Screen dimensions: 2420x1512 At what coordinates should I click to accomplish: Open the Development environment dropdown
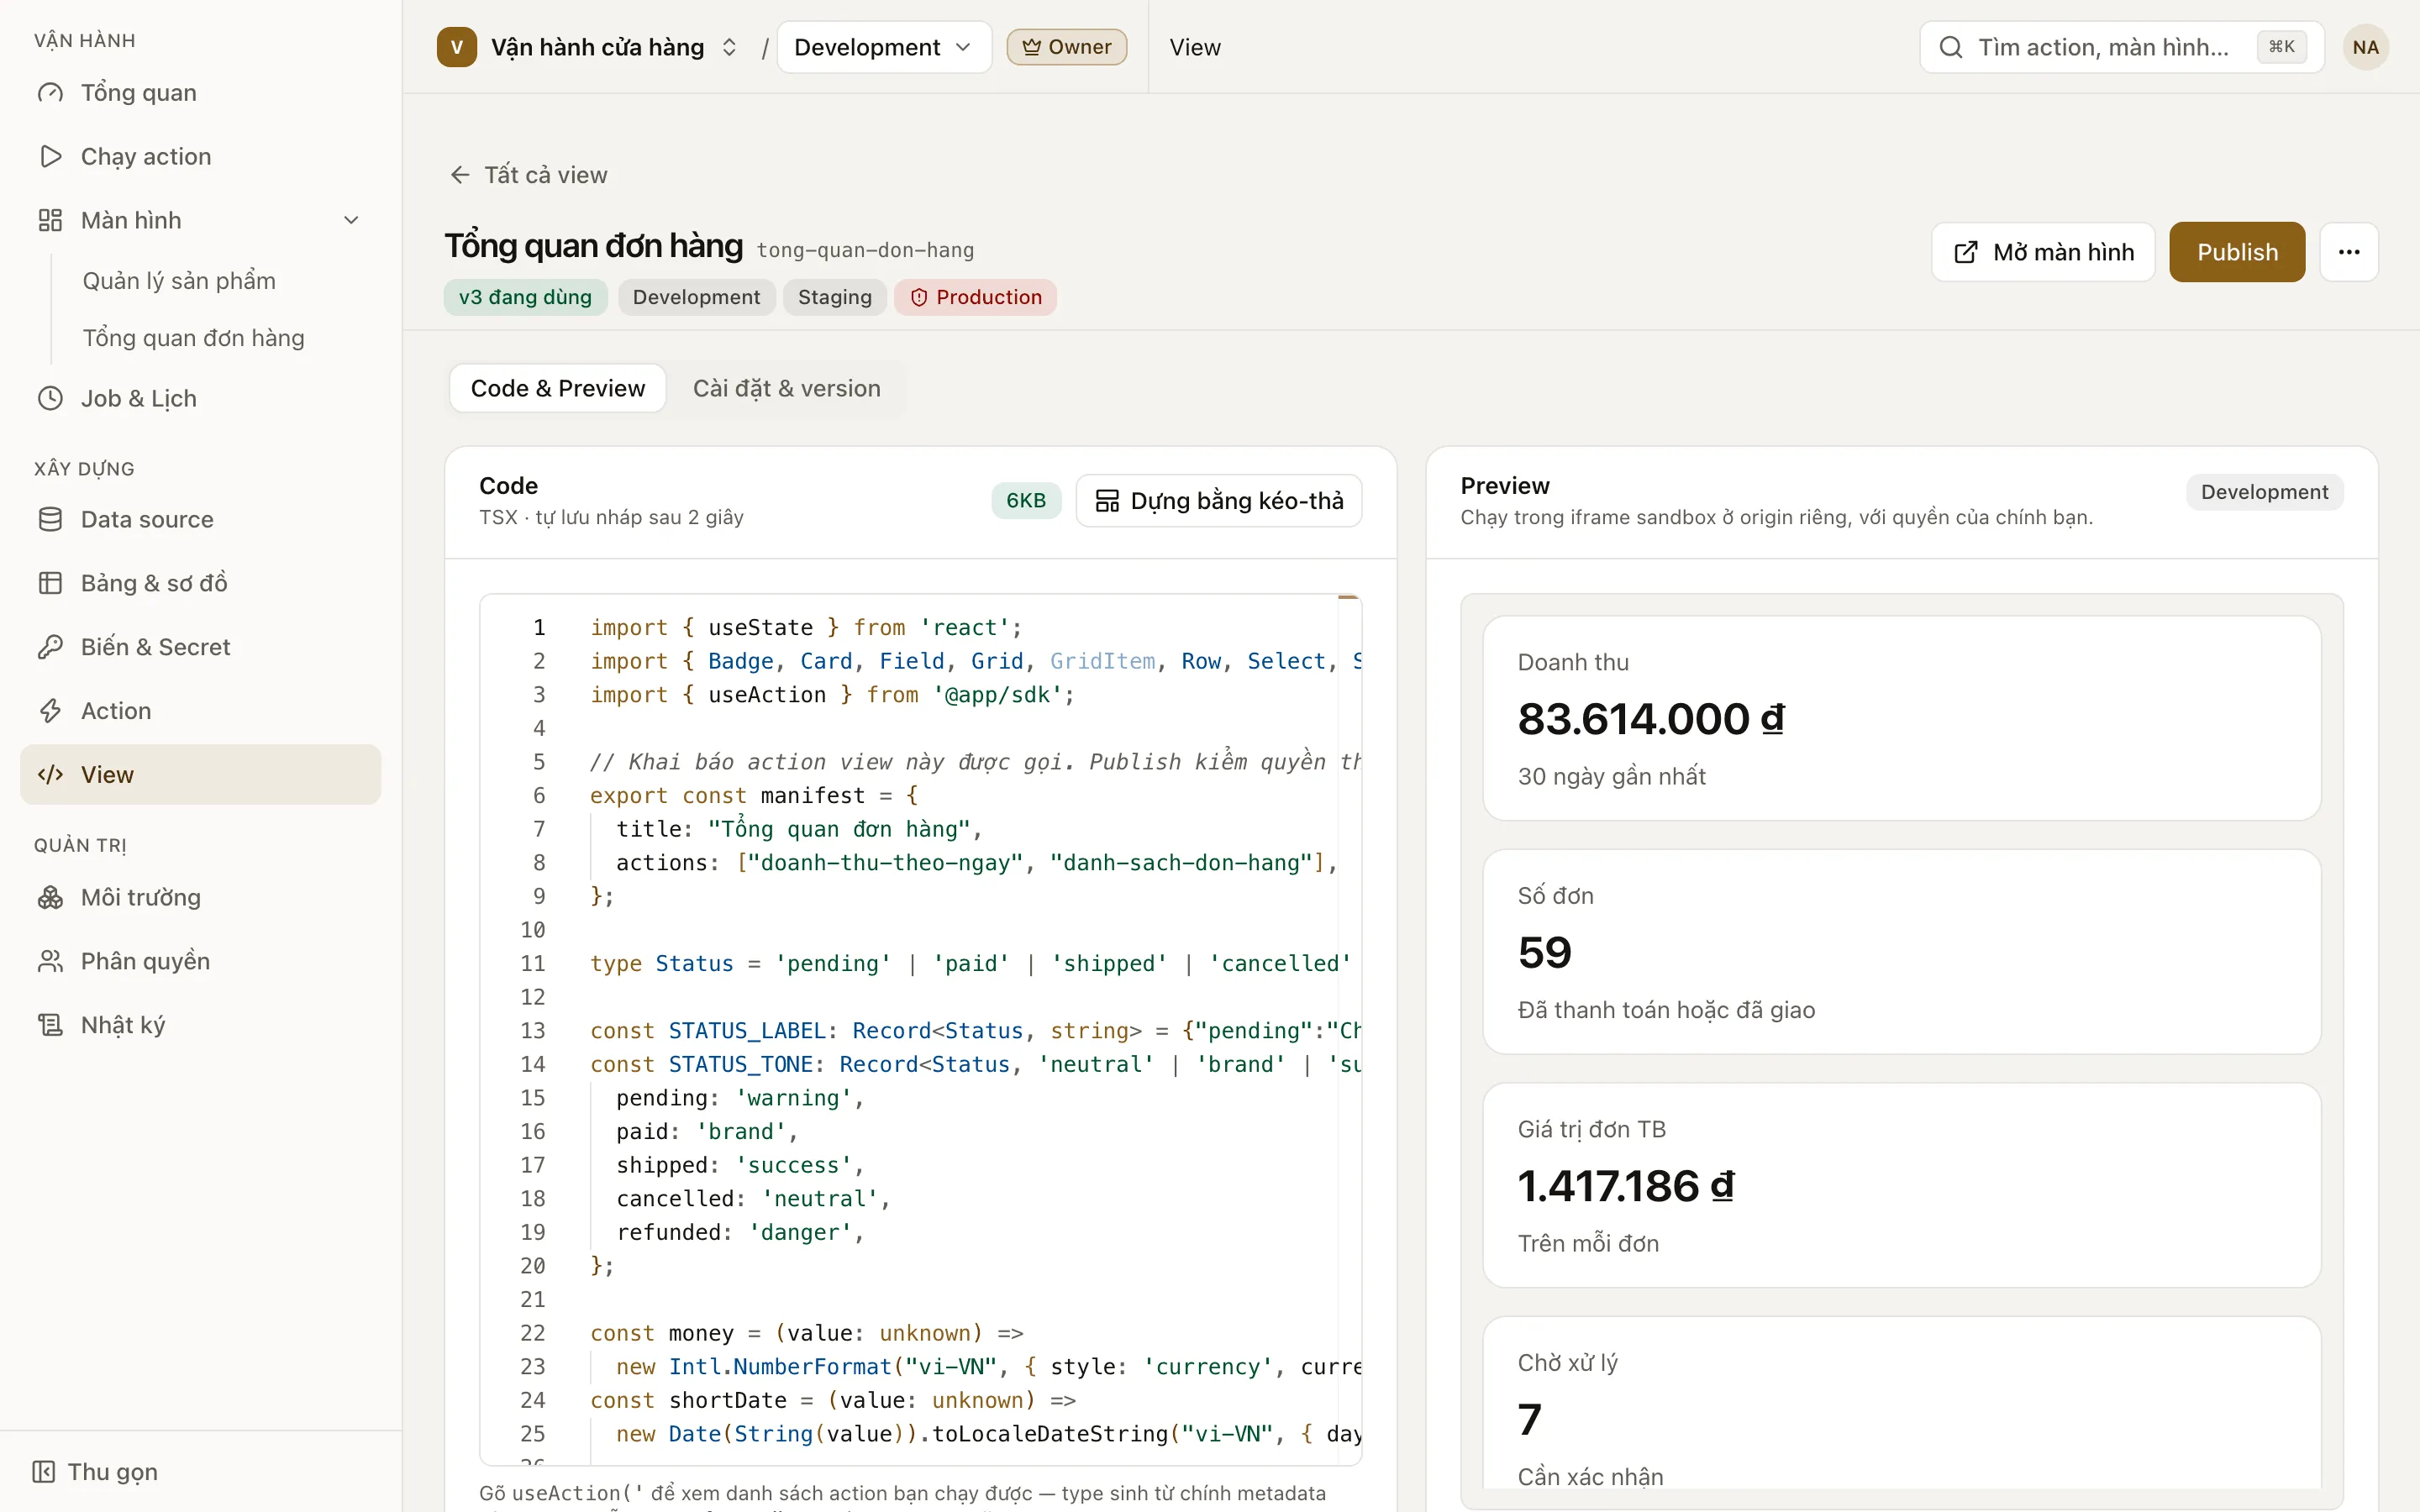(x=884, y=47)
